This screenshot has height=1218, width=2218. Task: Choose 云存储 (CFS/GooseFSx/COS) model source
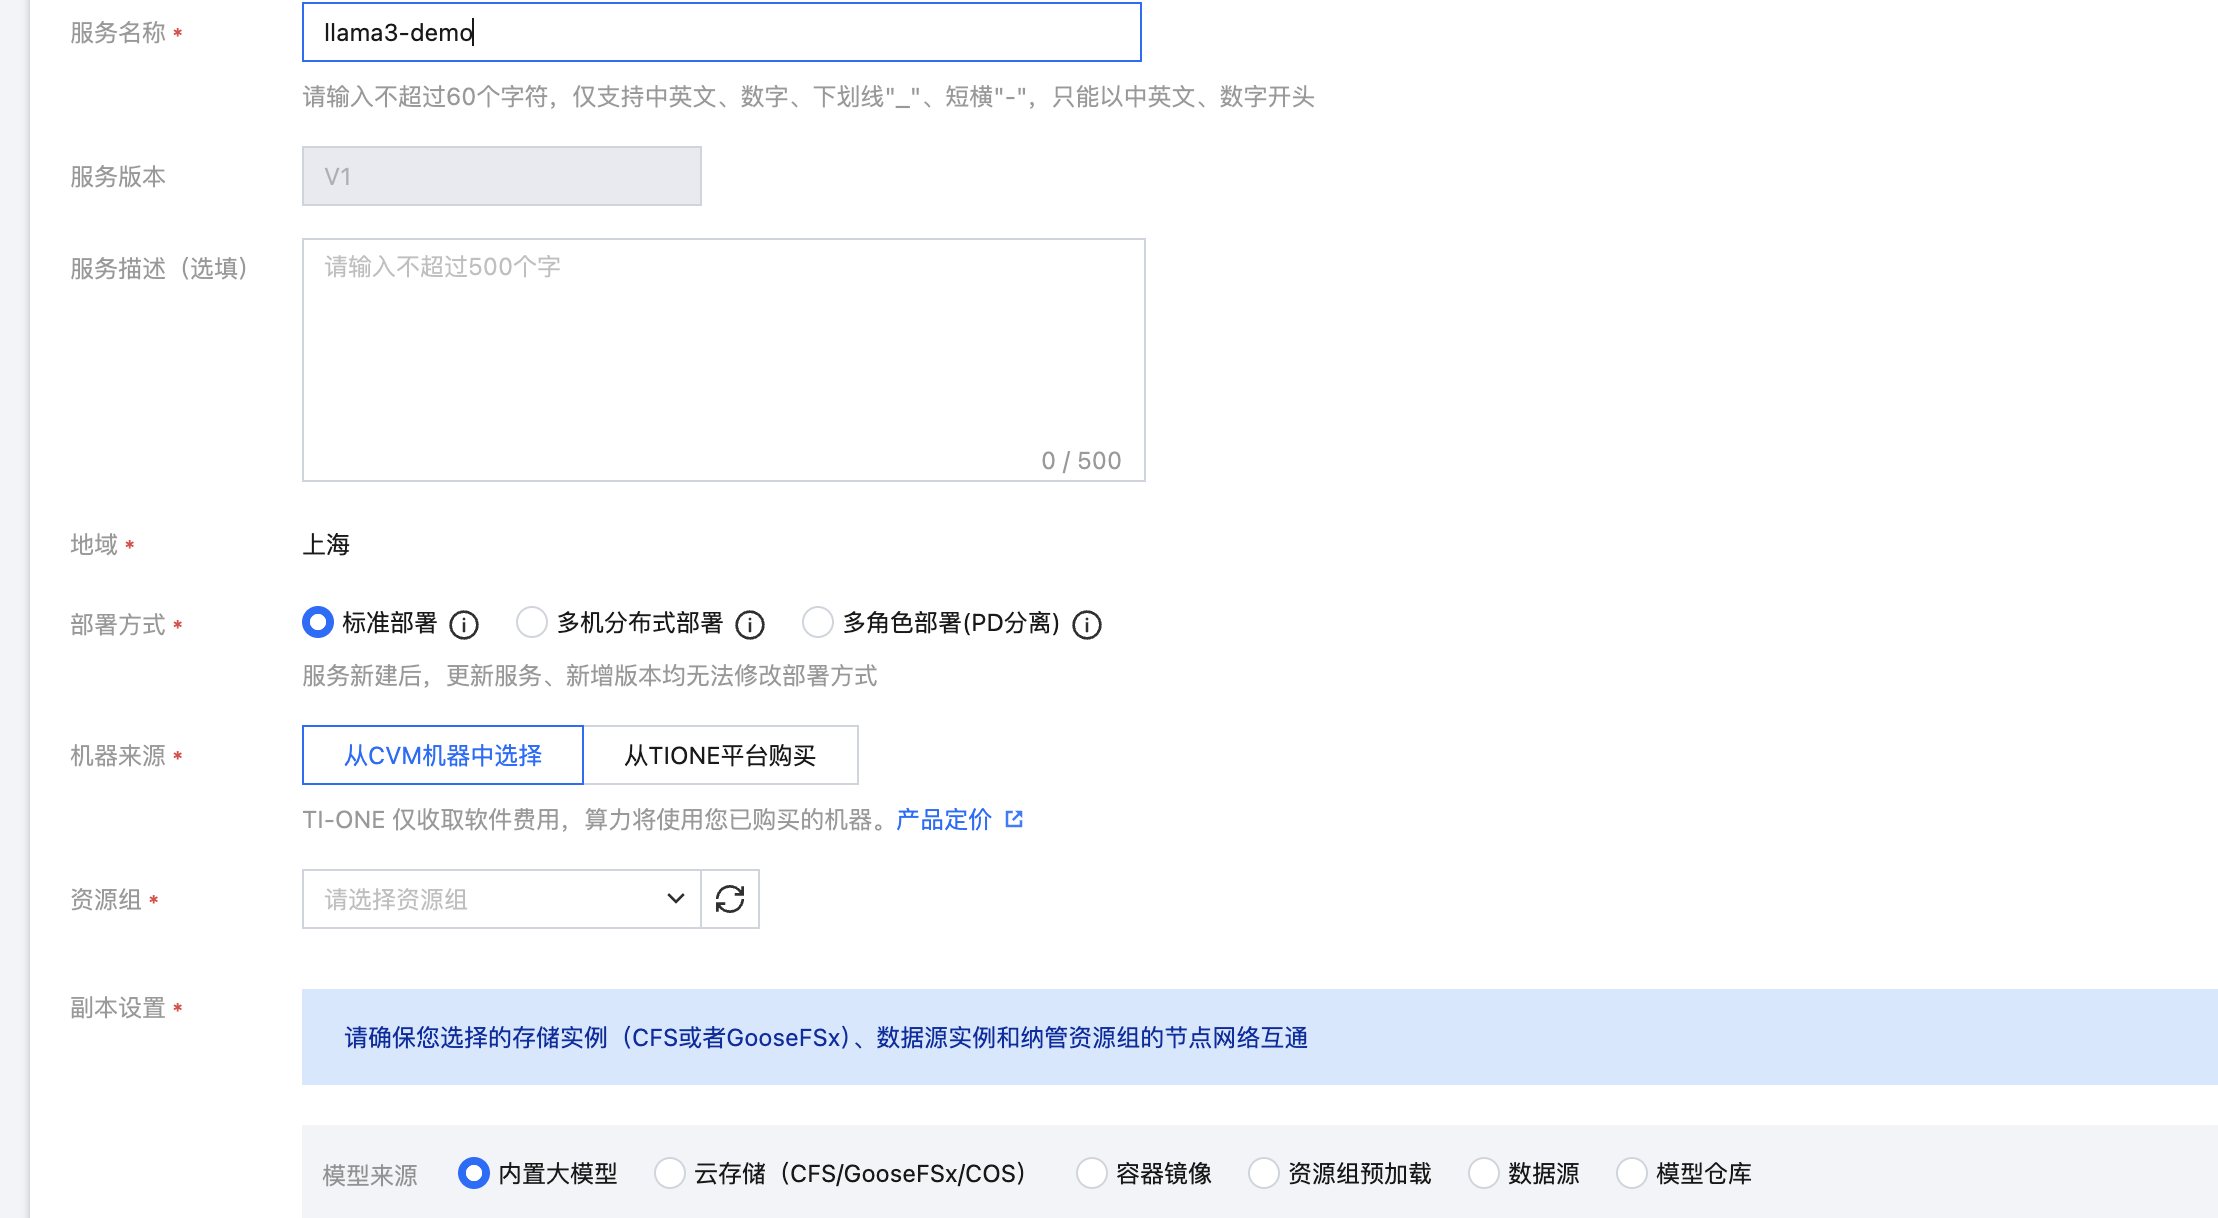pyautogui.click(x=670, y=1173)
